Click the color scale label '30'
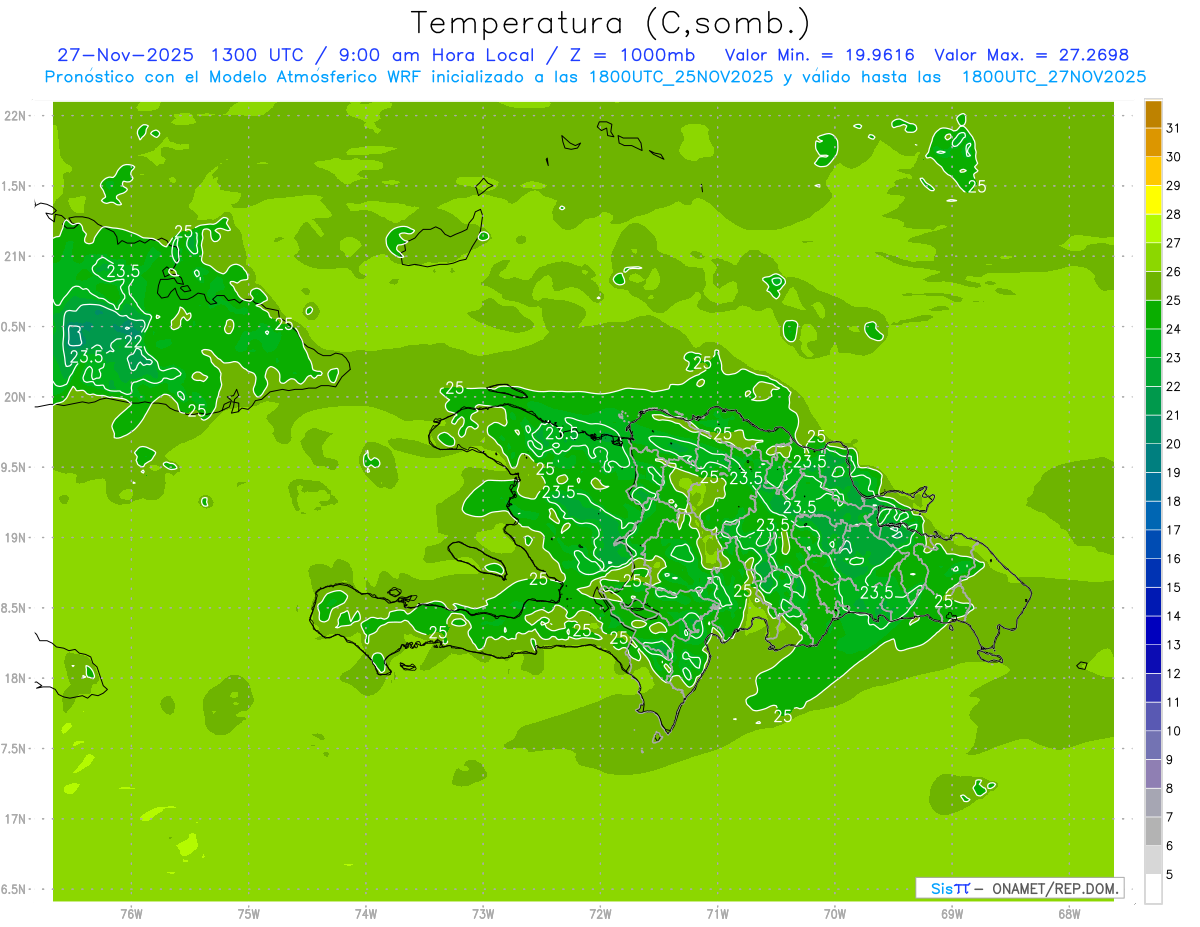The height and width of the screenshot is (927, 1200). tap(1173, 157)
